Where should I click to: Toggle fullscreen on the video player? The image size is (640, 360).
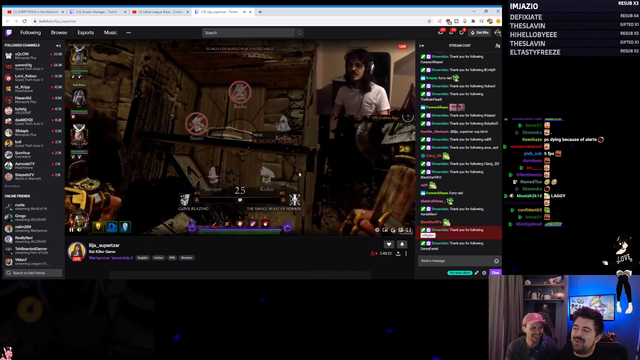point(409,230)
